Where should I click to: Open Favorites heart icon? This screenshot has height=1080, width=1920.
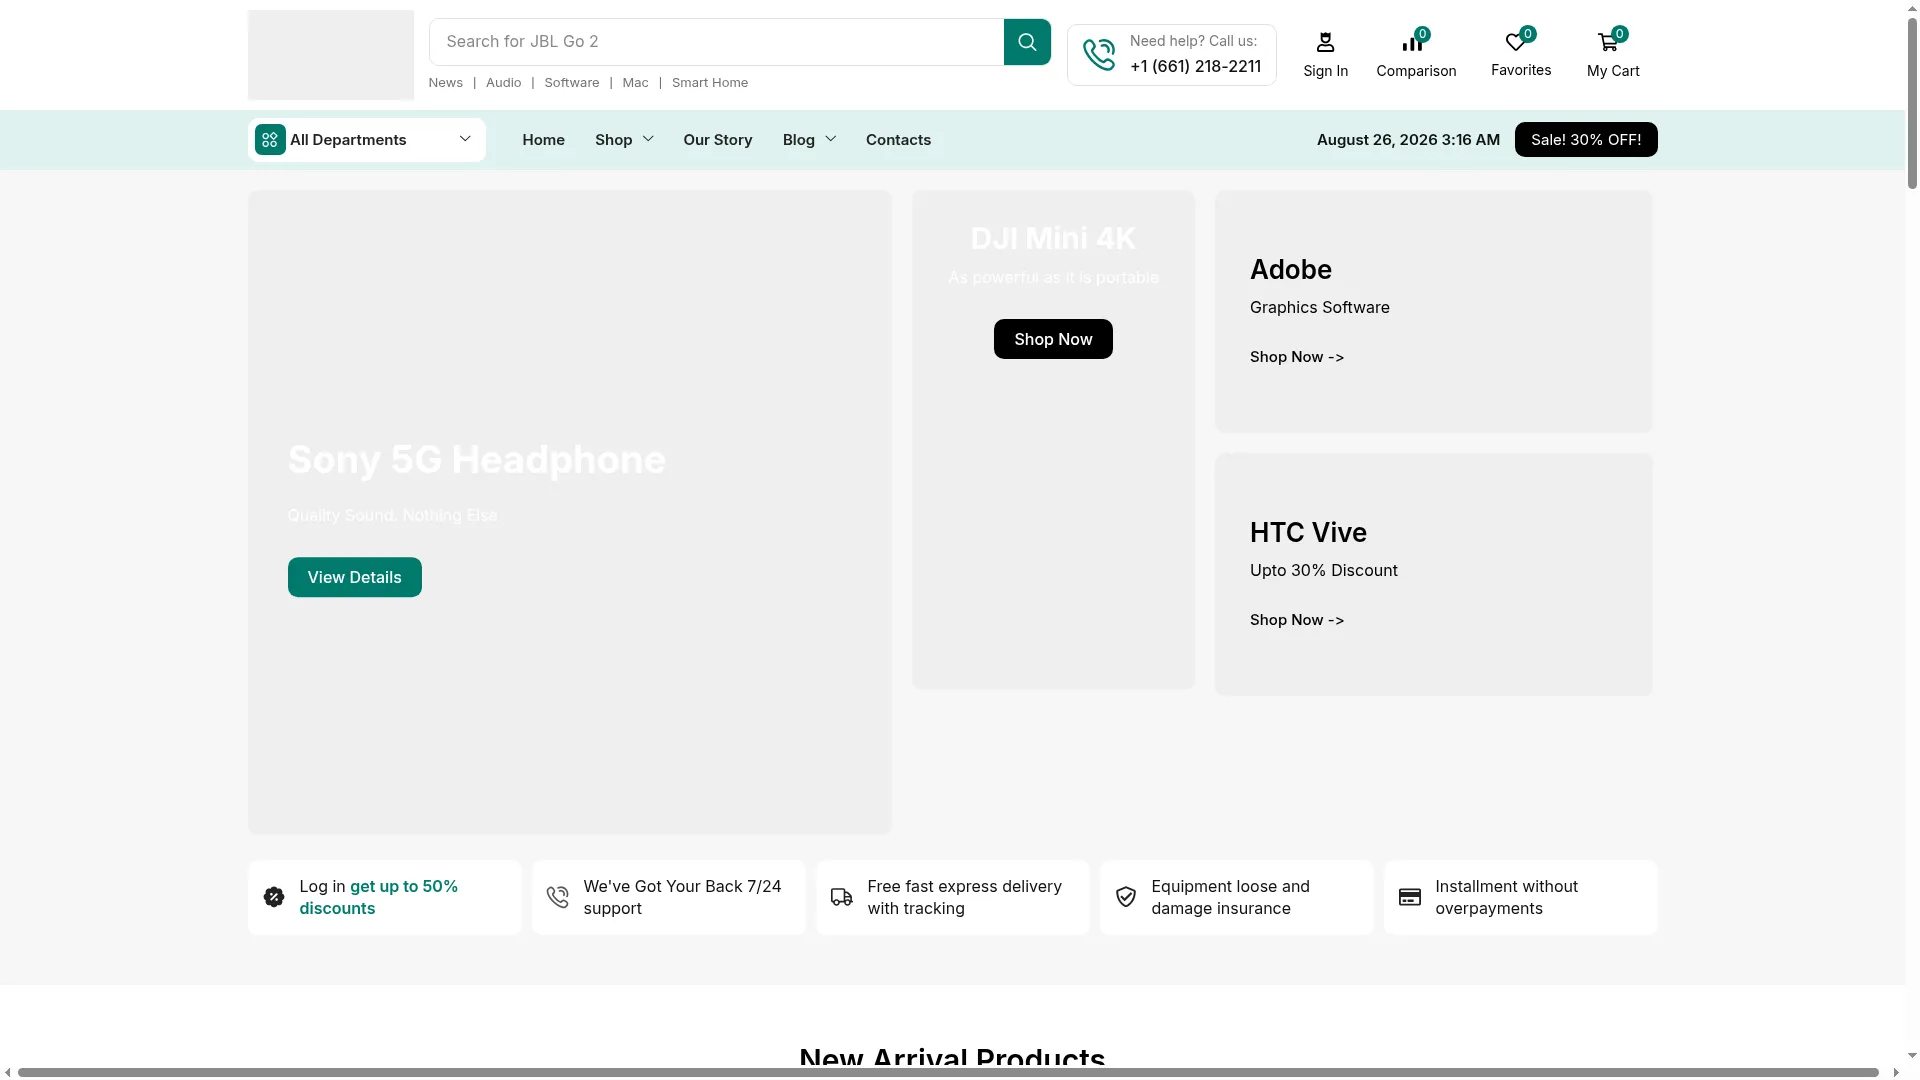click(1516, 42)
